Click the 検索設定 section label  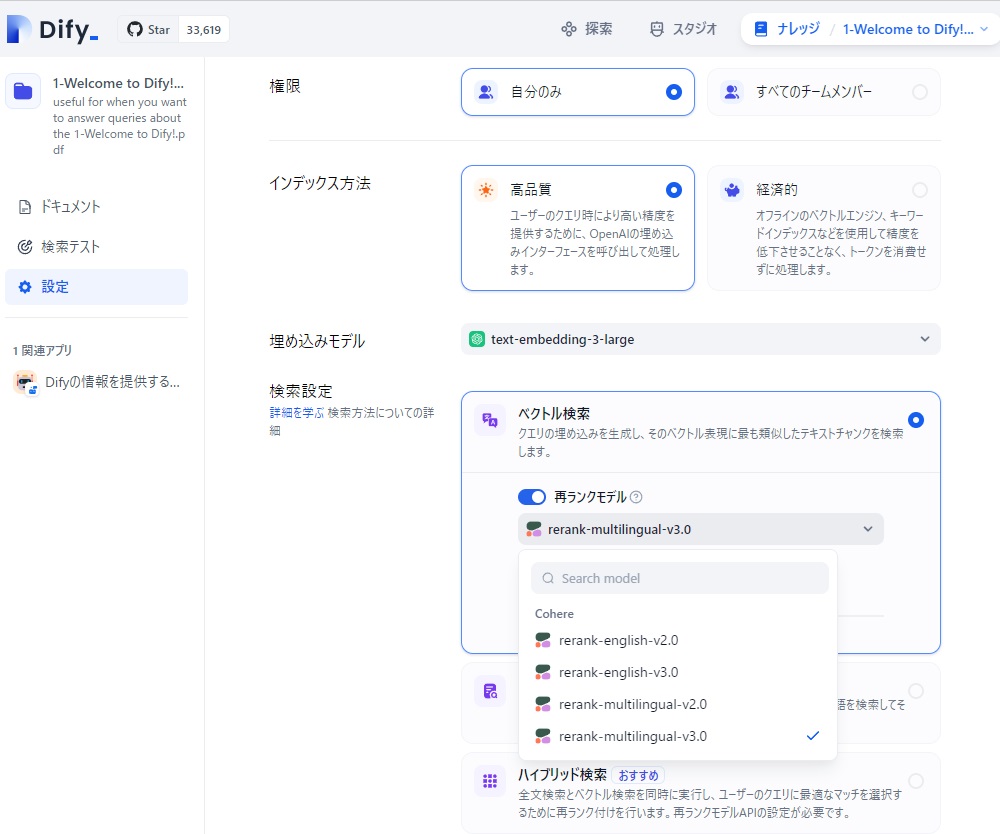(300, 391)
